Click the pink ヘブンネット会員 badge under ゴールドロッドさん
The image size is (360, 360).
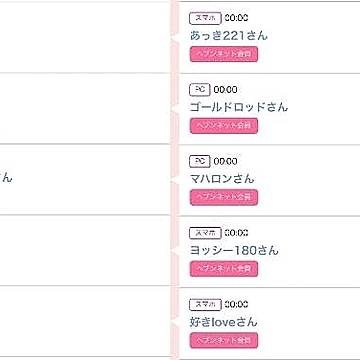click(x=224, y=126)
